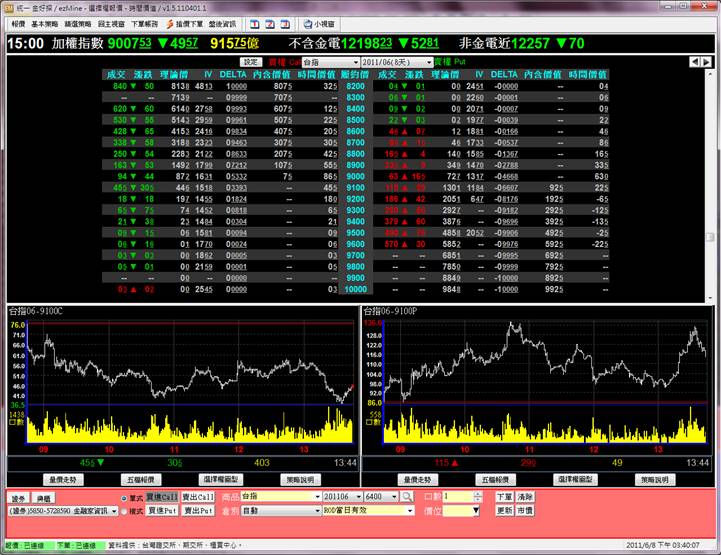Viewport: 721px width, 555px height.
Task: Open the ROD當日有效 order condition dropdown
Action: pos(409,510)
